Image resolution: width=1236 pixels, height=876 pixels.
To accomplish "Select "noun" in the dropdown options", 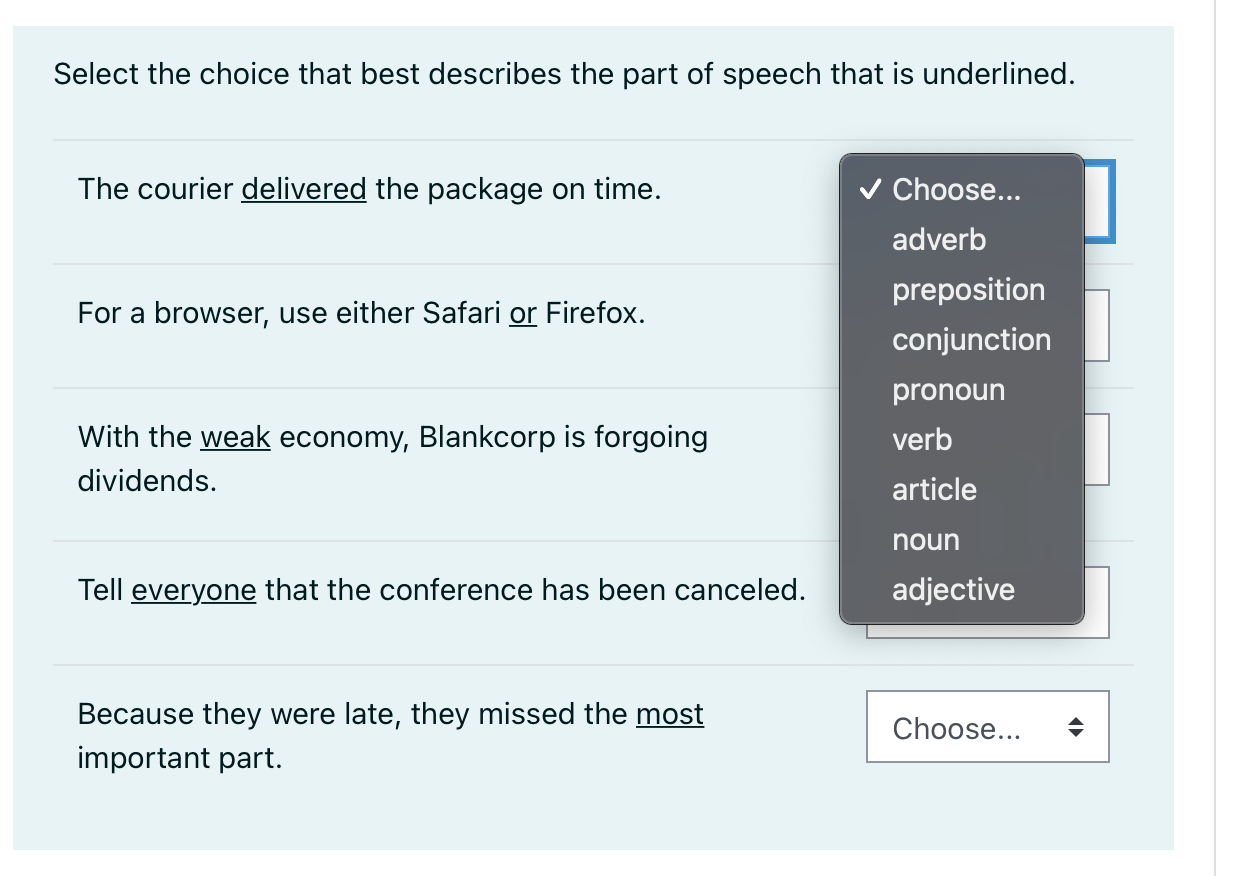I will pyautogui.click(x=925, y=539).
